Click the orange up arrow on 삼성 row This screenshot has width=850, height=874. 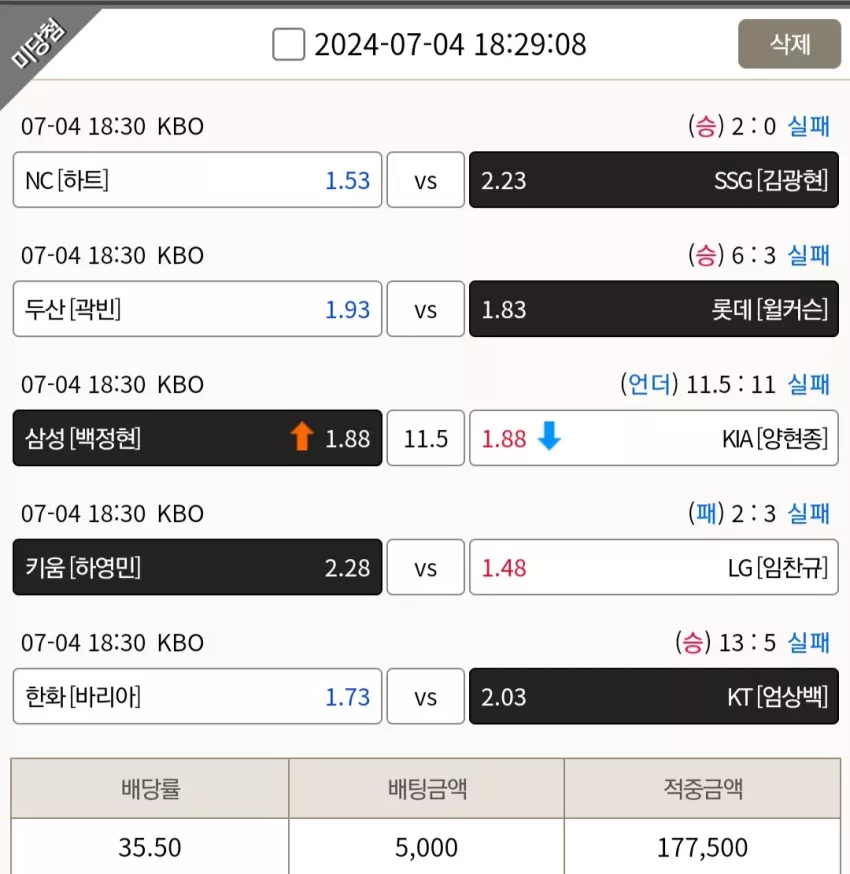(x=302, y=436)
